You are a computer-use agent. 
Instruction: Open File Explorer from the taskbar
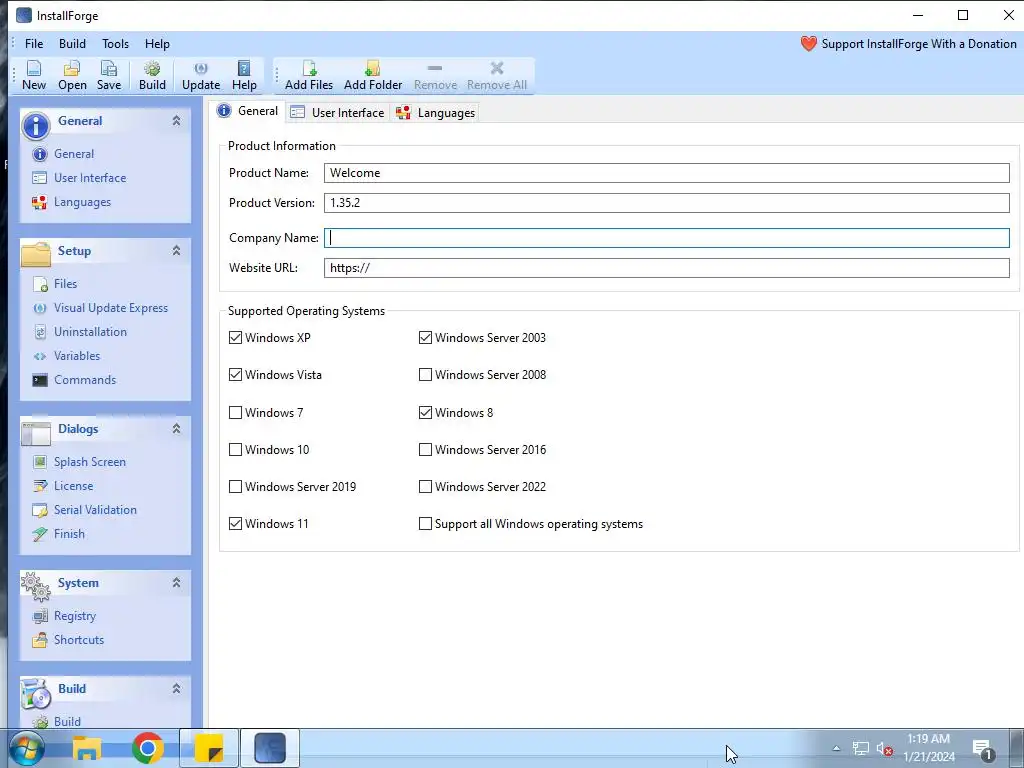87,748
